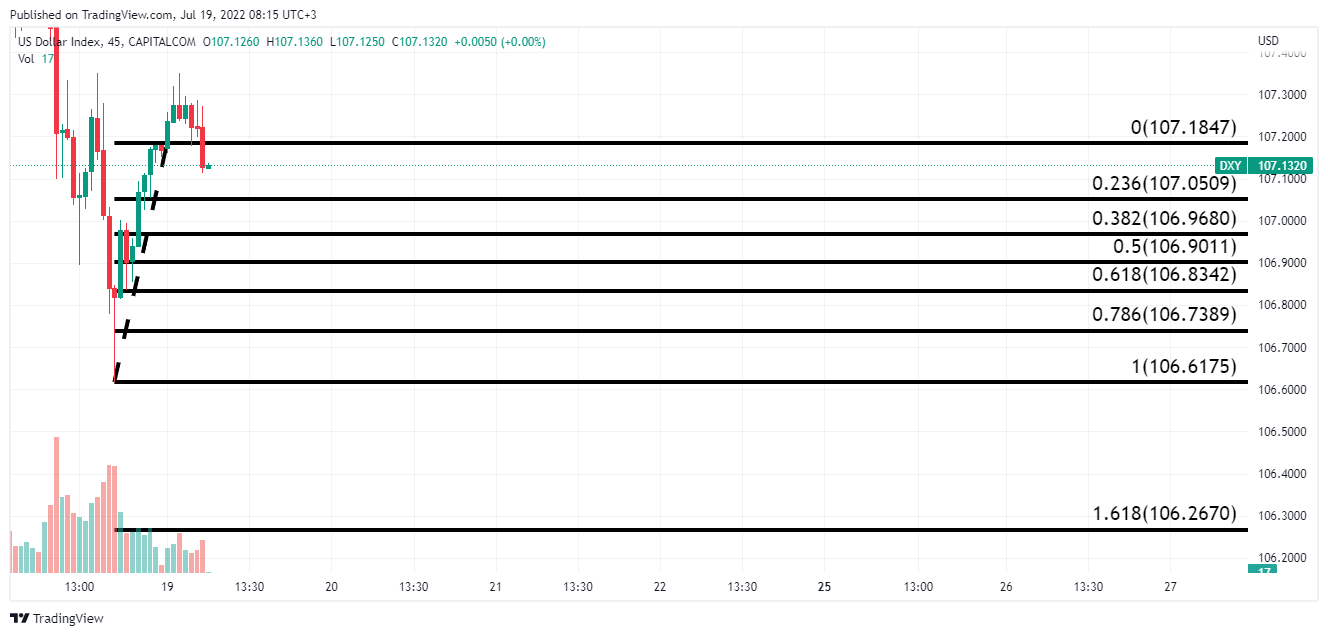Viewport: 1328px width, 636px height.
Task: Select the 0.786(106.7389) Fibonacci label
Action: (x=1164, y=315)
